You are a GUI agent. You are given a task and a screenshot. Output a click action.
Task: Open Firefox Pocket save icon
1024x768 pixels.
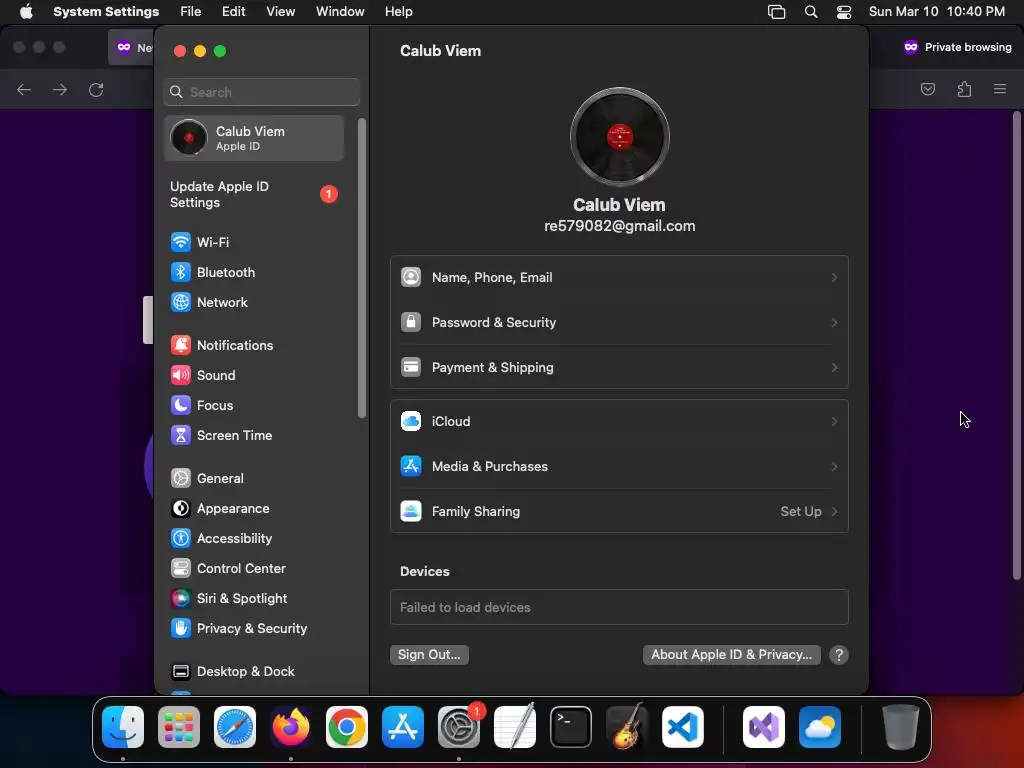(927, 89)
